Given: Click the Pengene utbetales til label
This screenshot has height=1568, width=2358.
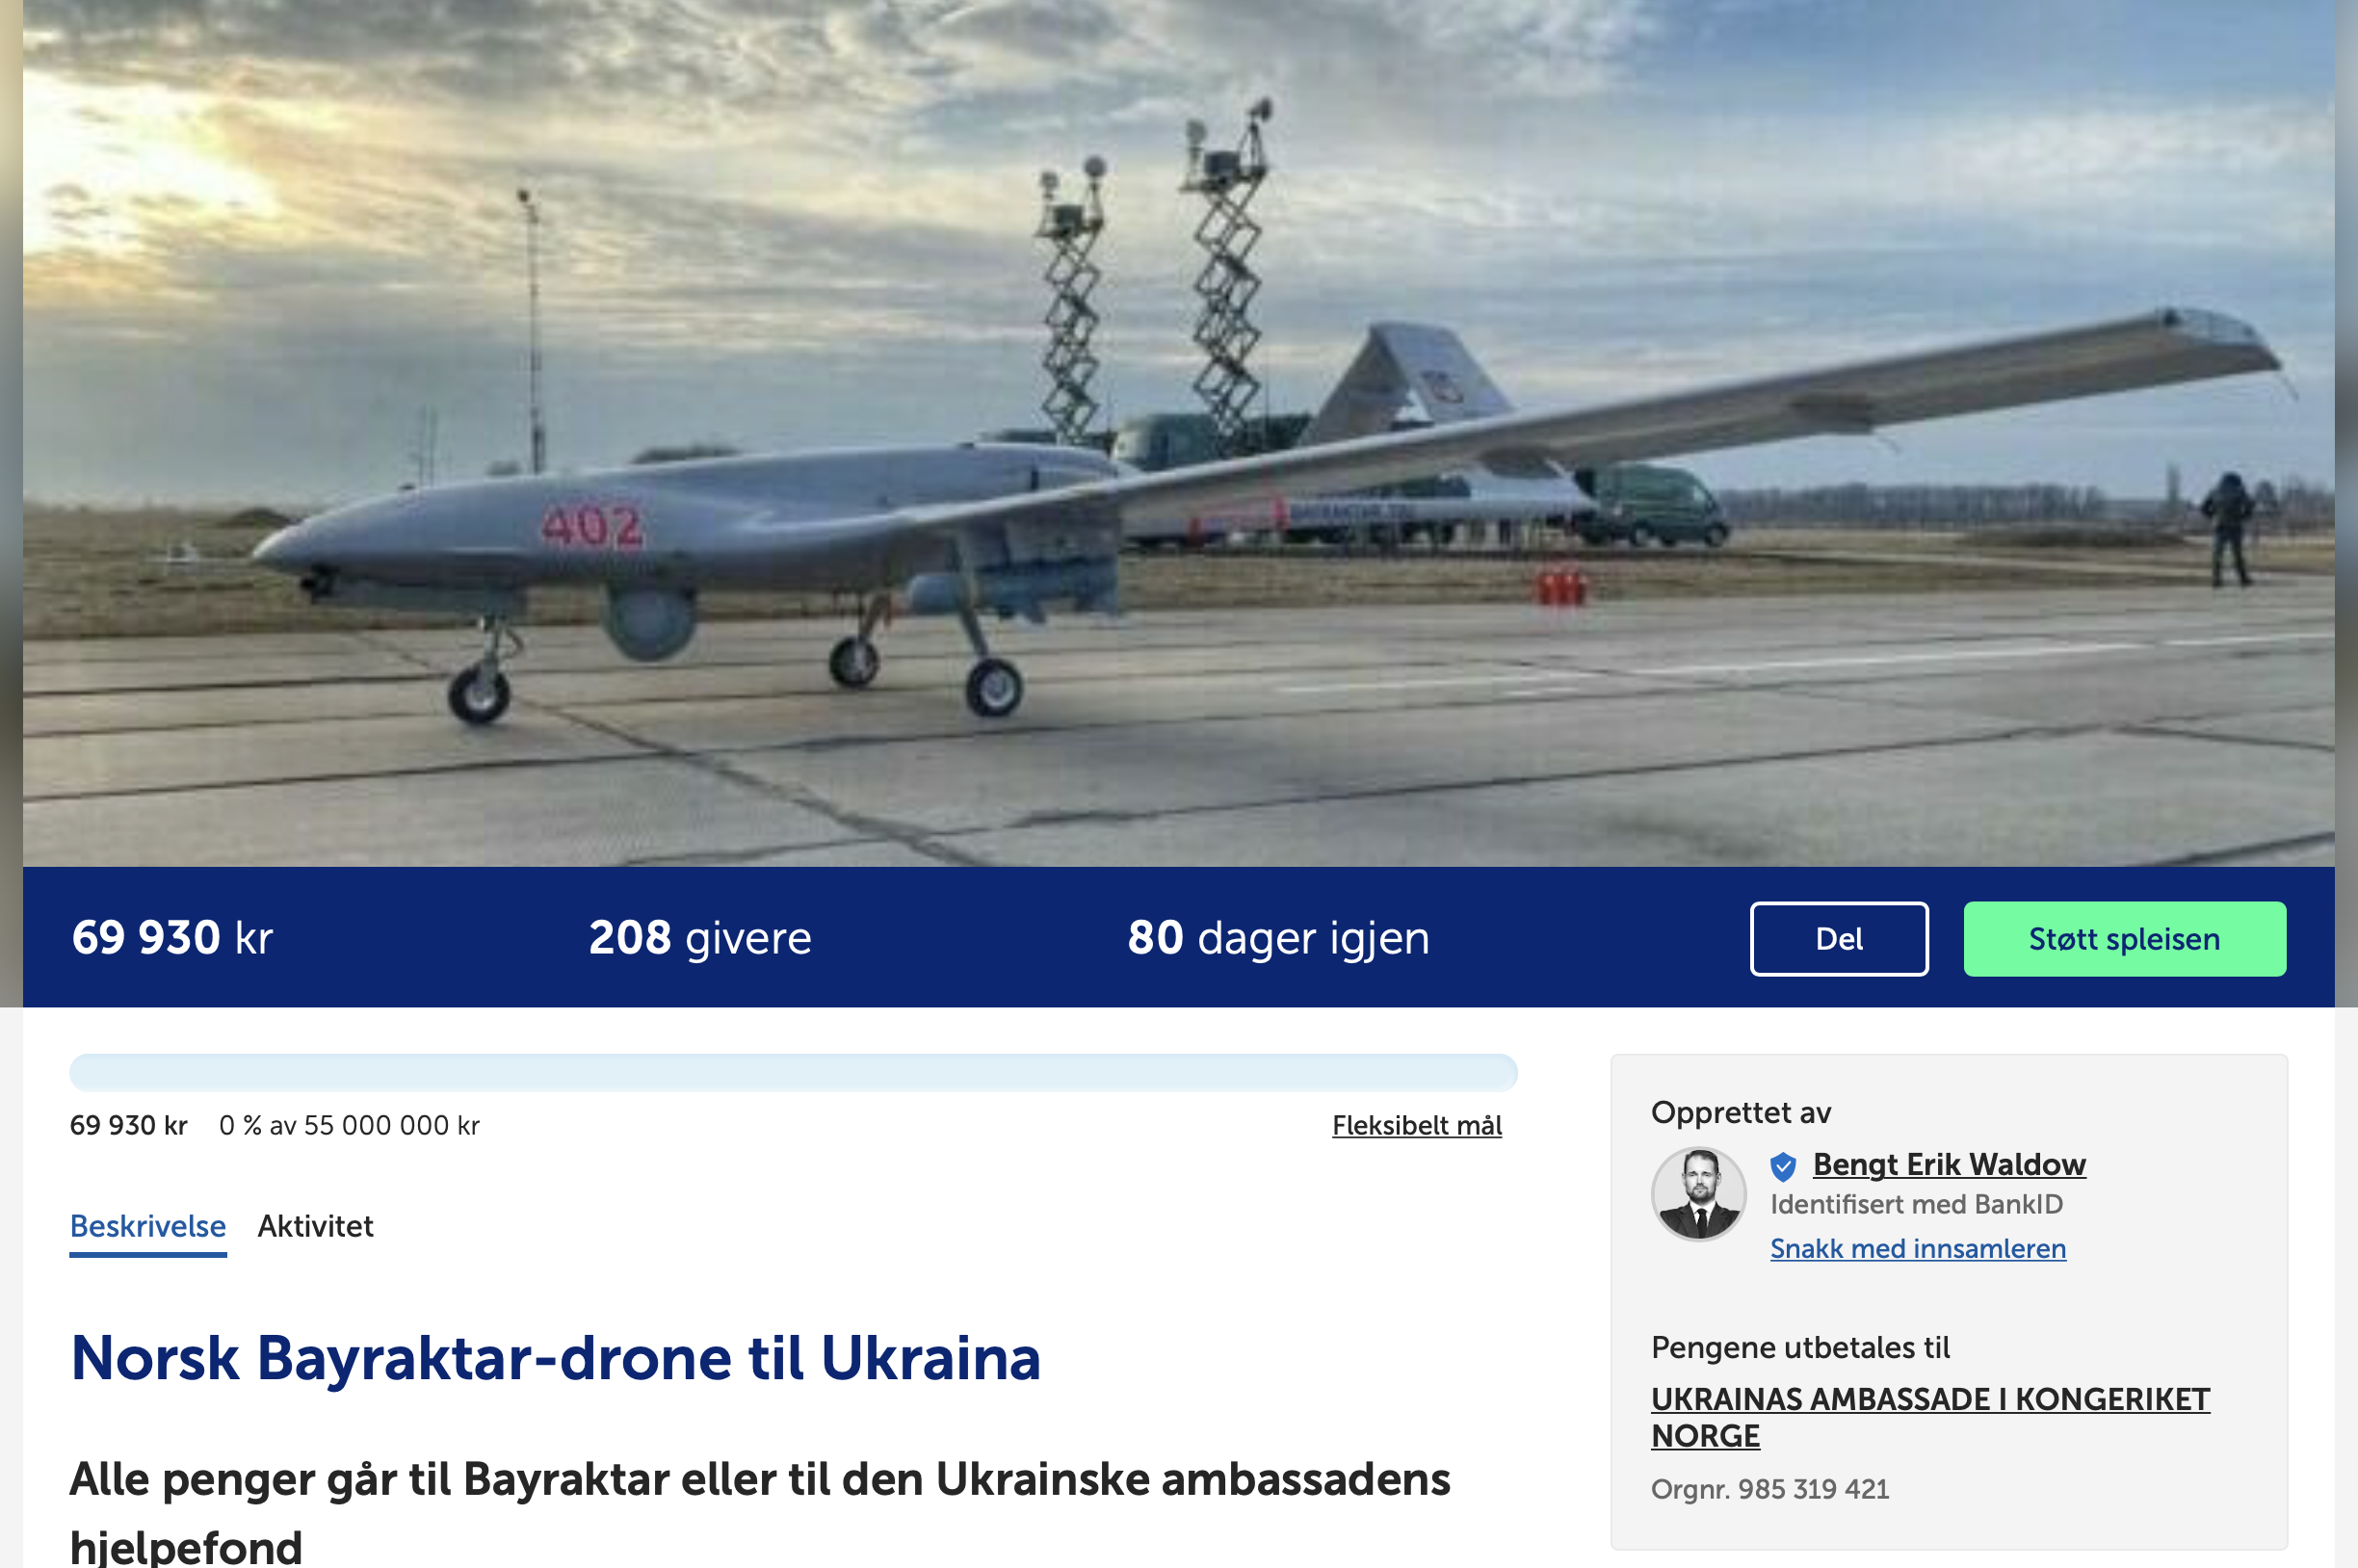Looking at the screenshot, I should [1800, 1348].
